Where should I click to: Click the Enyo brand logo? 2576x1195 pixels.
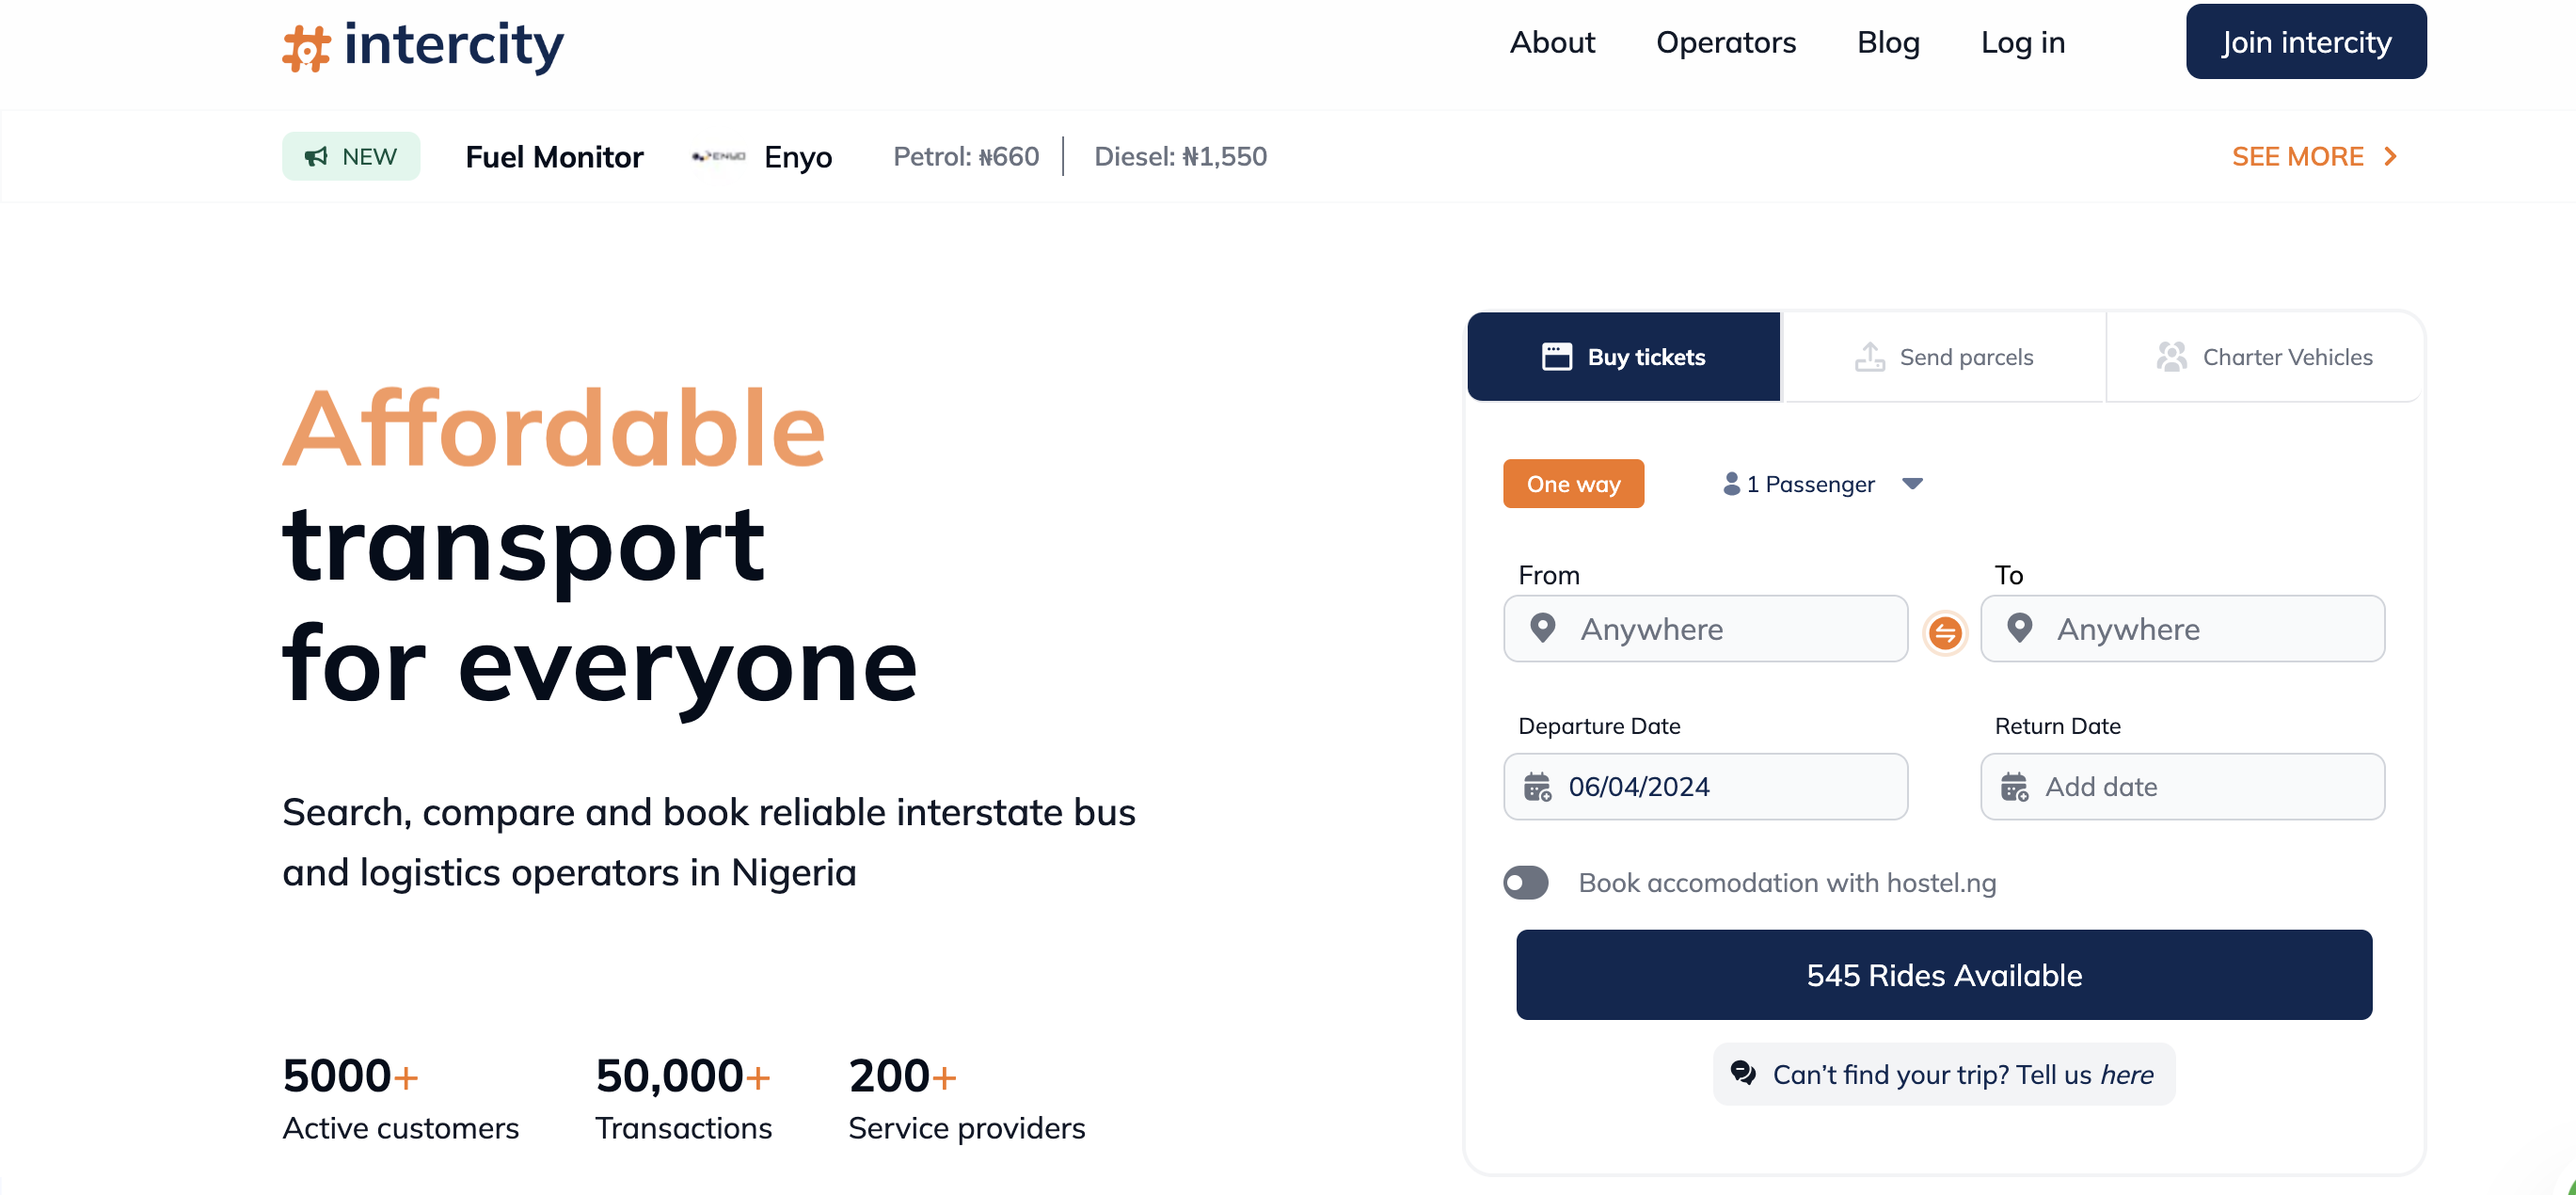click(718, 156)
